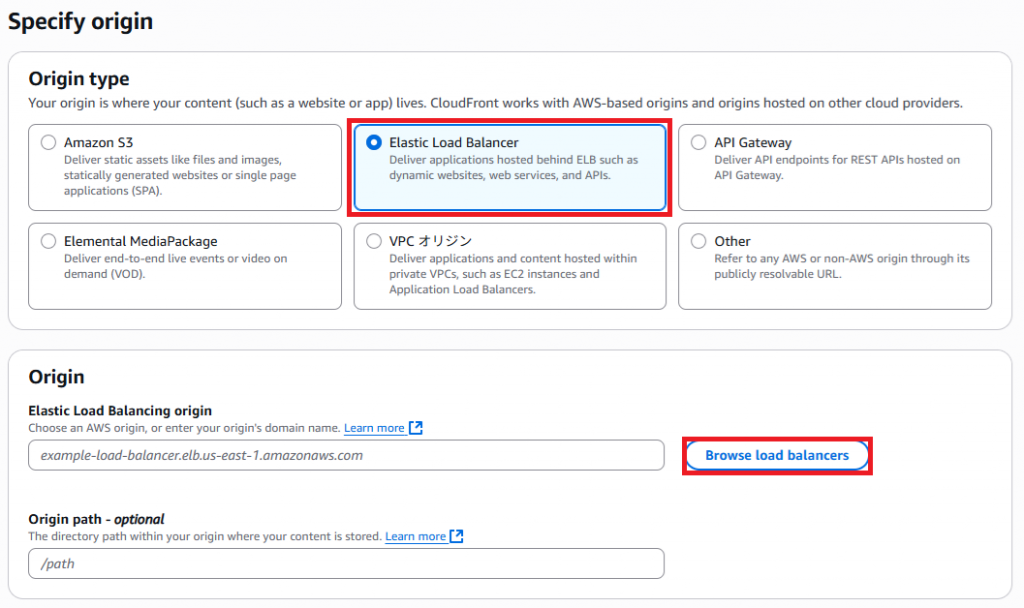Click the VPC オリジン description text
This screenshot has height=608, width=1024.
(513, 274)
